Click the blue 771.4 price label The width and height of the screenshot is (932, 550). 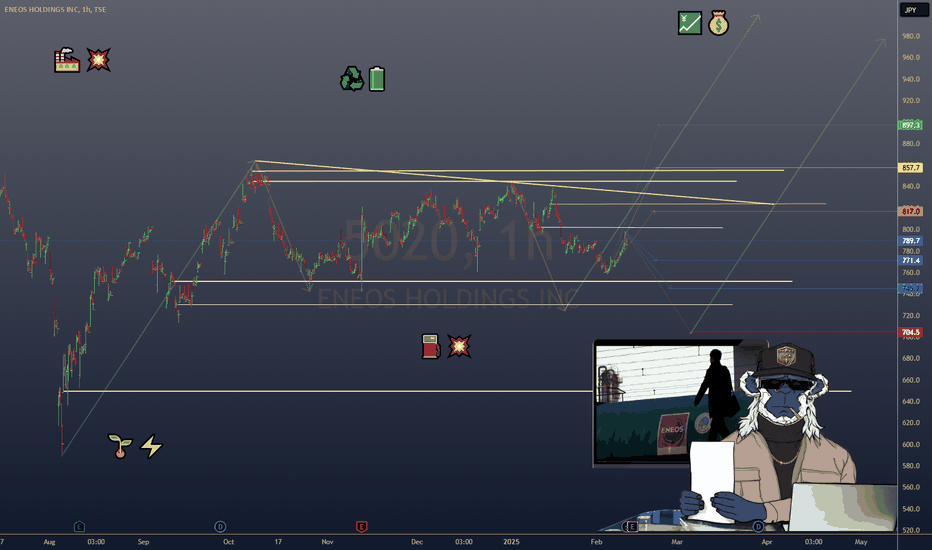(911, 260)
